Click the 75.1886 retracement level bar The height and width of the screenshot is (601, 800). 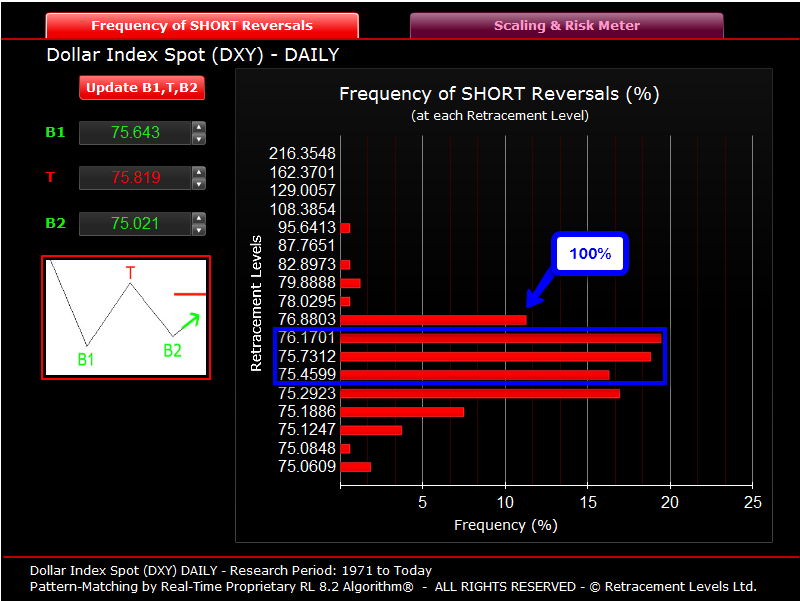click(402, 411)
